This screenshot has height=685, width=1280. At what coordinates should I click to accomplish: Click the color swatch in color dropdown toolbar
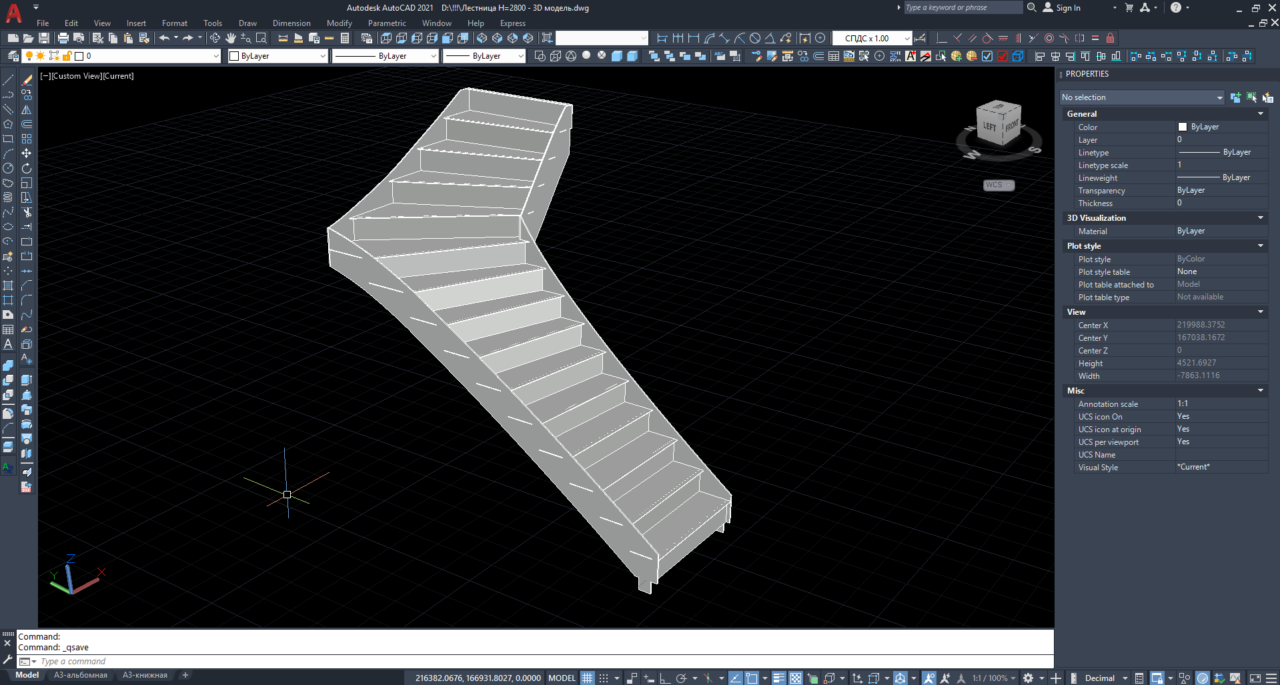pos(234,56)
